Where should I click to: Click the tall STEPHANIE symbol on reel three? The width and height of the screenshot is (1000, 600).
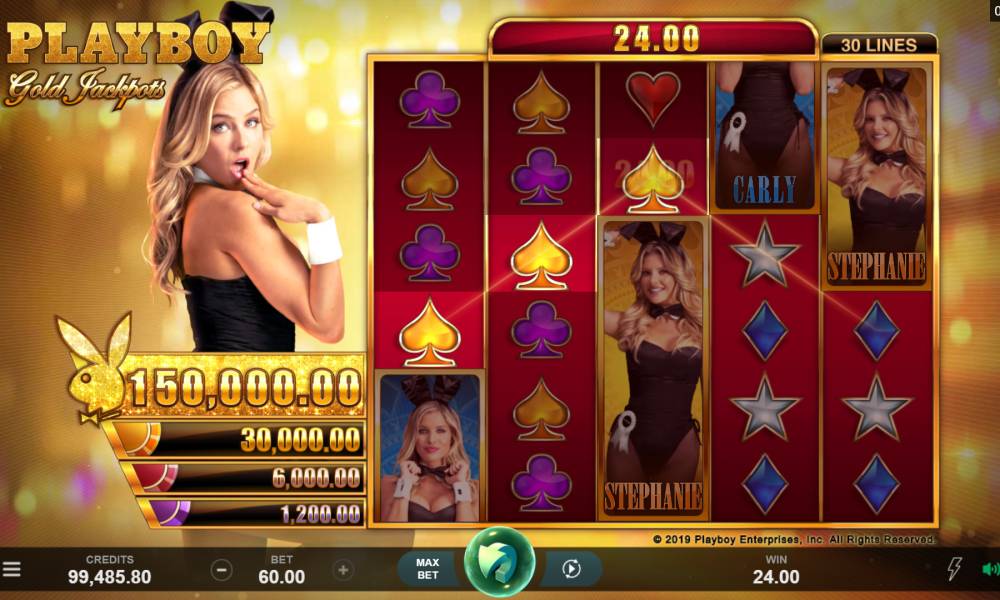coord(653,369)
